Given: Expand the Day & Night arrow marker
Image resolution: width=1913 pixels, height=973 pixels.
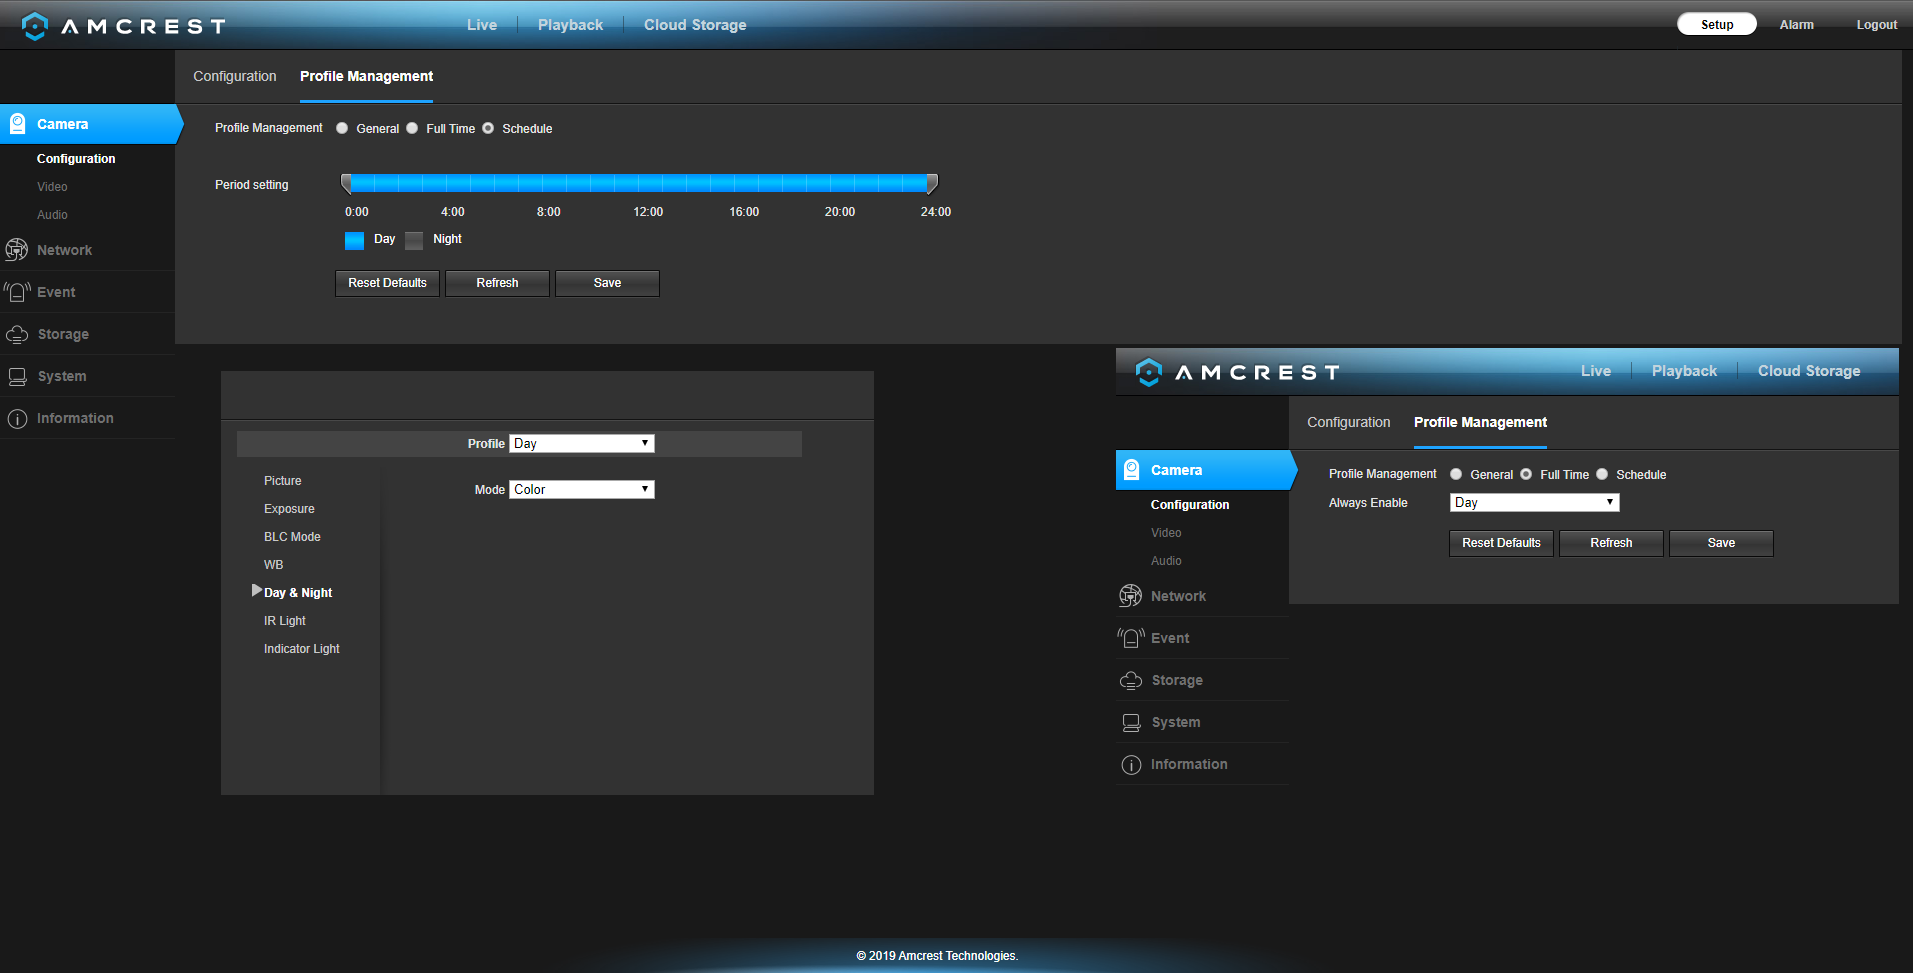Looking at the screenshot, I should (257, 591).
